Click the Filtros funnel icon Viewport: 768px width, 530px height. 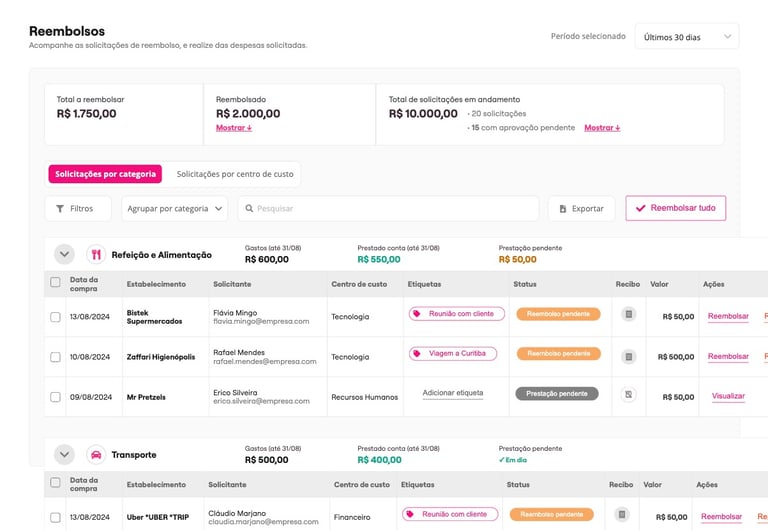pos(59,209)
